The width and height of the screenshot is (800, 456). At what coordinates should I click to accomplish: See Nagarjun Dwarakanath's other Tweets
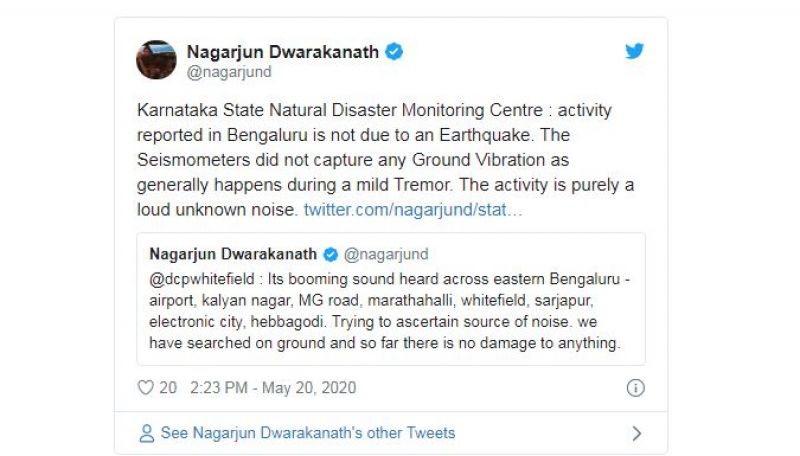pos(308,433)
